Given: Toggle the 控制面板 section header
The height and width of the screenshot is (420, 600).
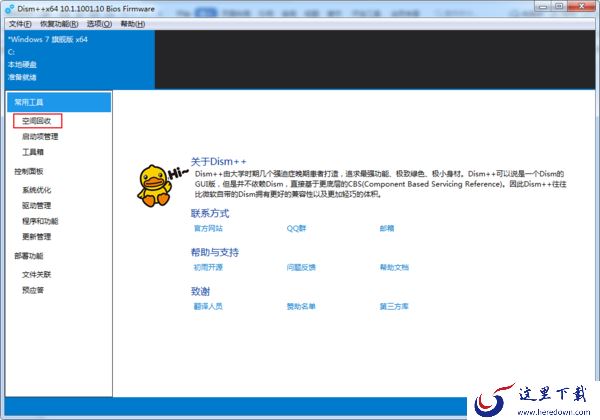Looking at the screenshot, I should click(x=29, y=171).
